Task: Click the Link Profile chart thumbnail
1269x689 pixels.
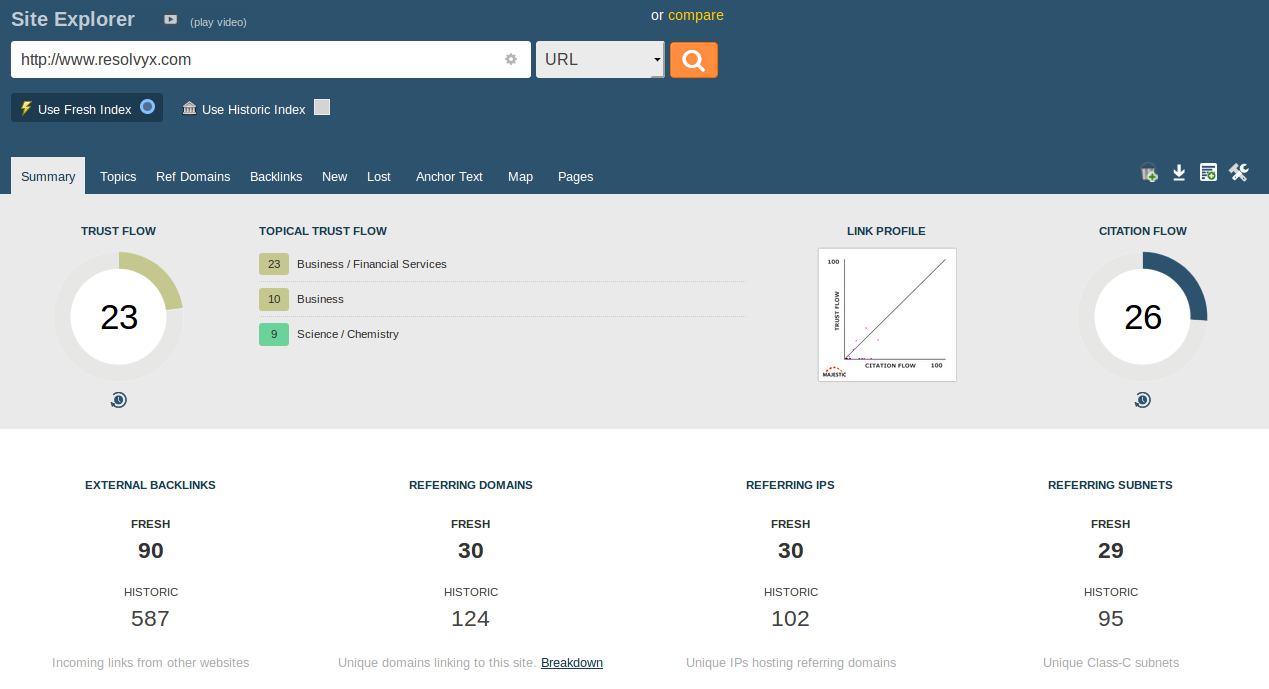Action: click(887, 314)
